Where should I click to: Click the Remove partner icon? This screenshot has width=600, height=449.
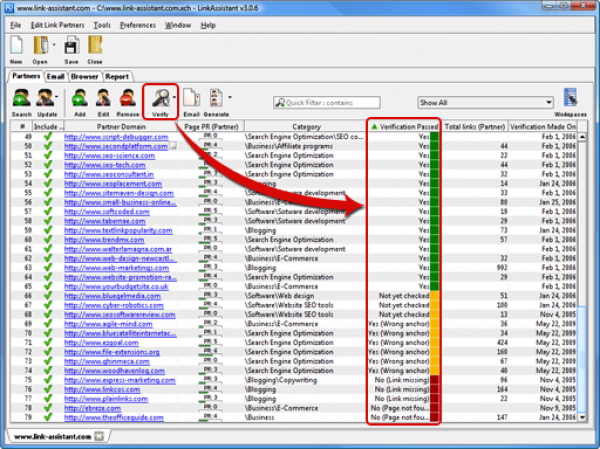128,98
